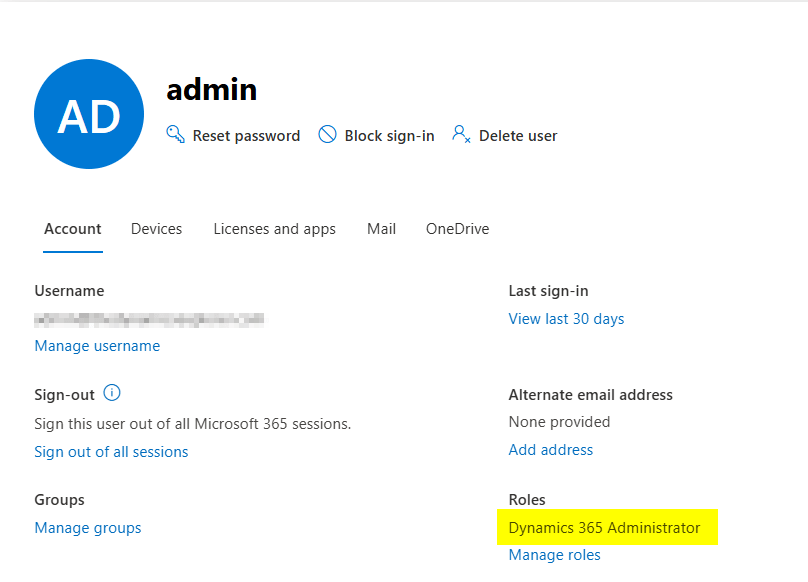Click the admin display name heading

point(211,90)
